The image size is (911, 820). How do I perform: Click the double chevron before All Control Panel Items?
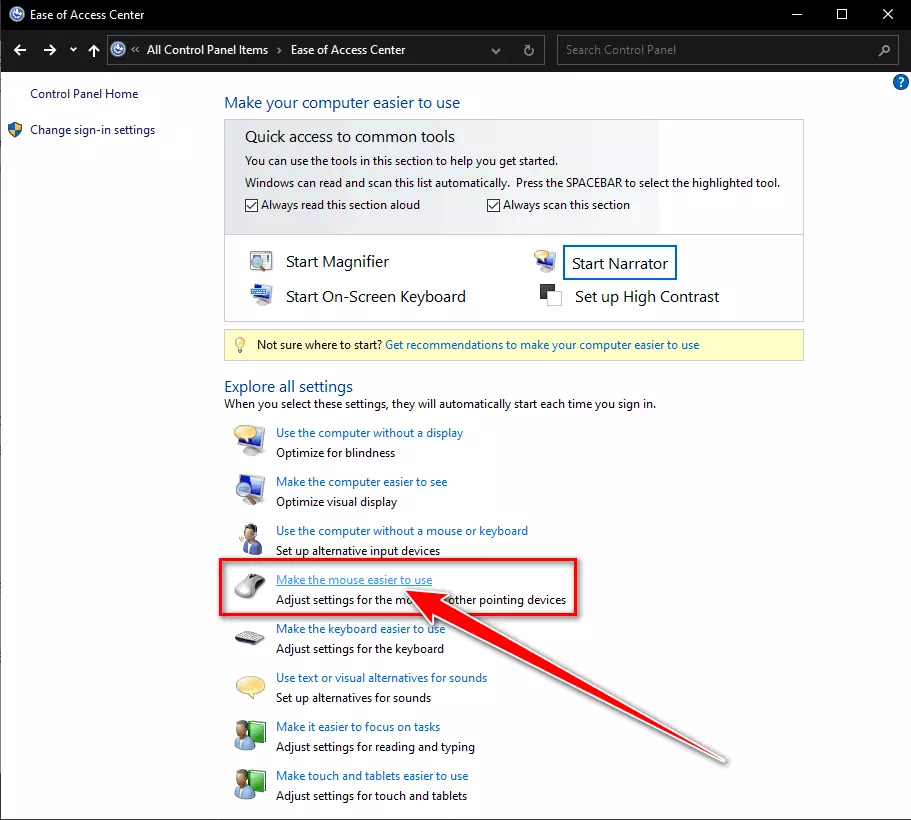click(135, 49)
